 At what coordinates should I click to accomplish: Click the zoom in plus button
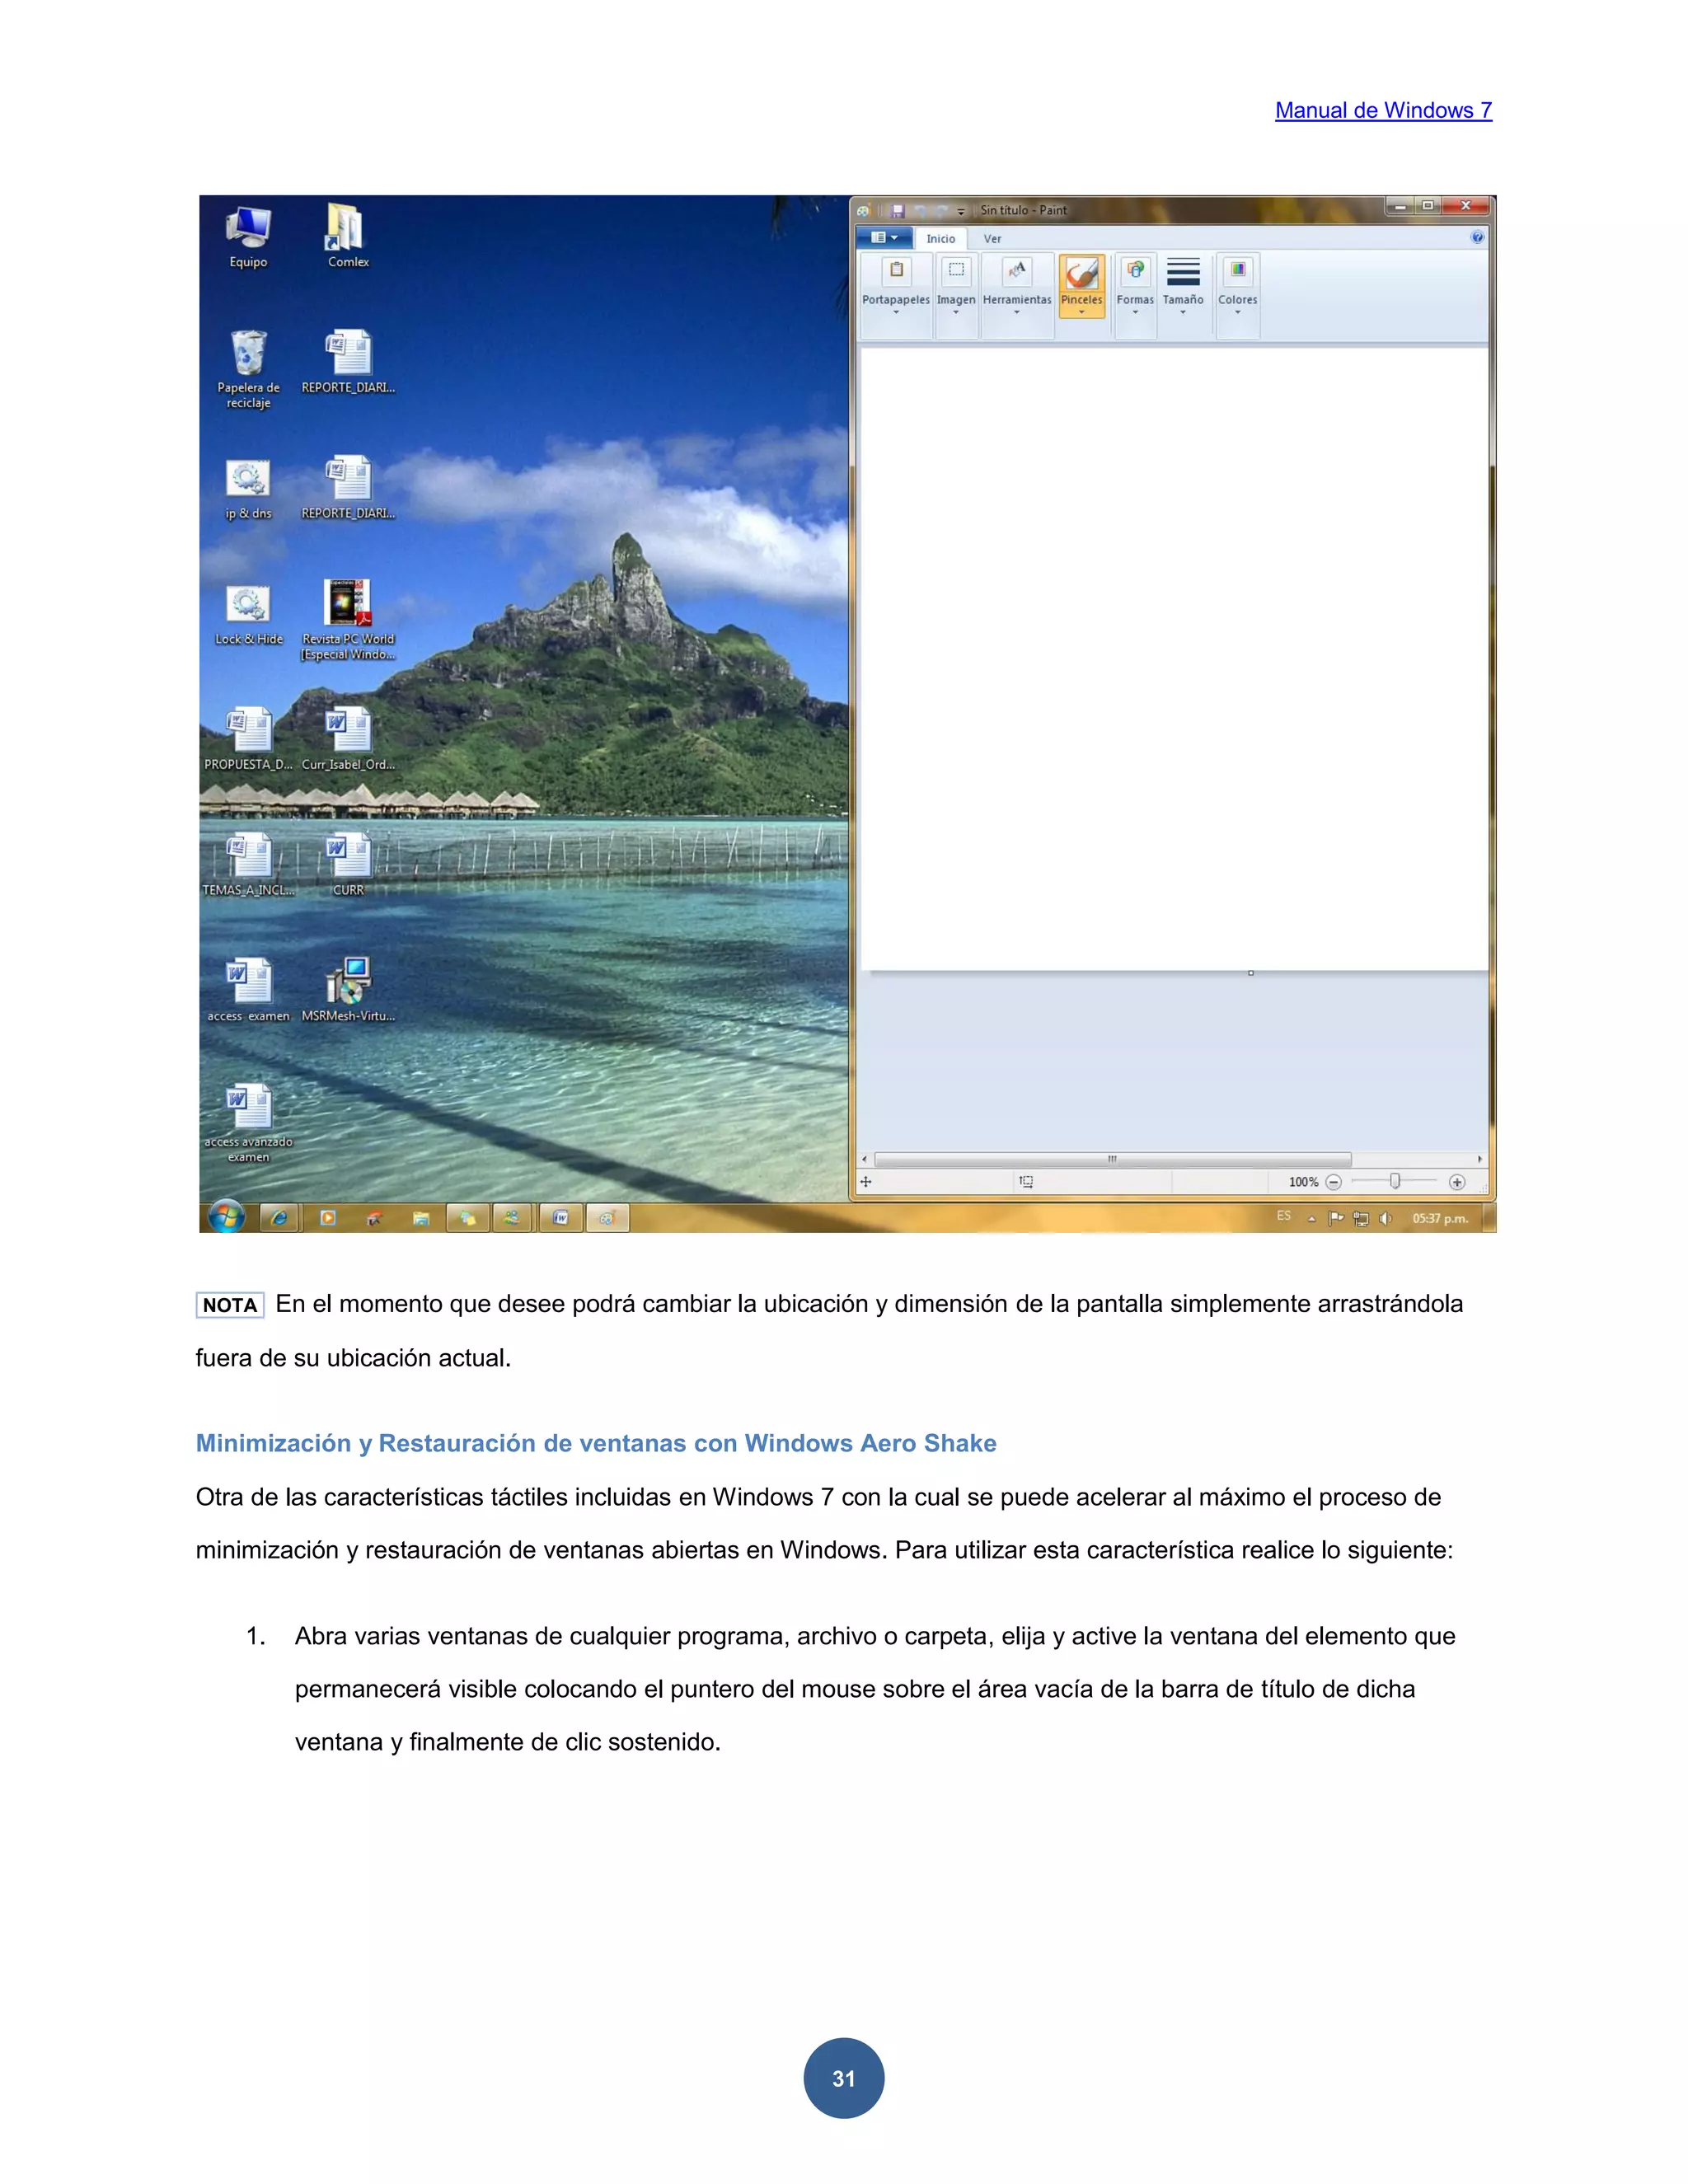pyautogui.click(x=1457, y=1182)
